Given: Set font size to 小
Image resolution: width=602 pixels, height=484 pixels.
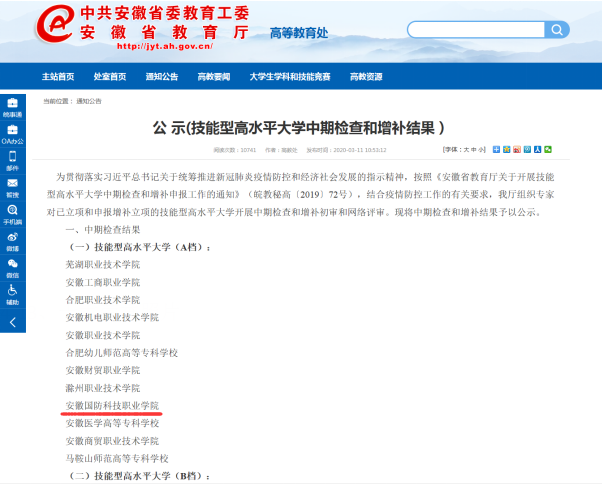Looking at the screenshot, I should click(481, 149).
